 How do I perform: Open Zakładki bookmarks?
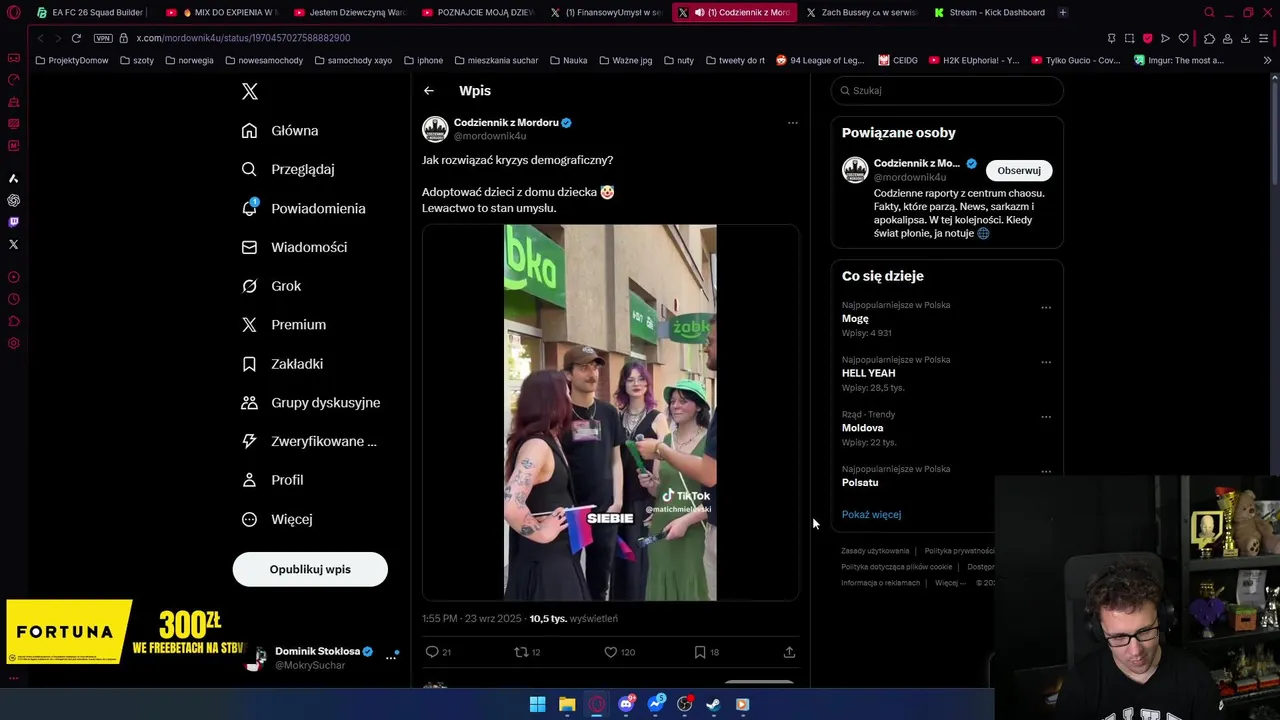282,364
